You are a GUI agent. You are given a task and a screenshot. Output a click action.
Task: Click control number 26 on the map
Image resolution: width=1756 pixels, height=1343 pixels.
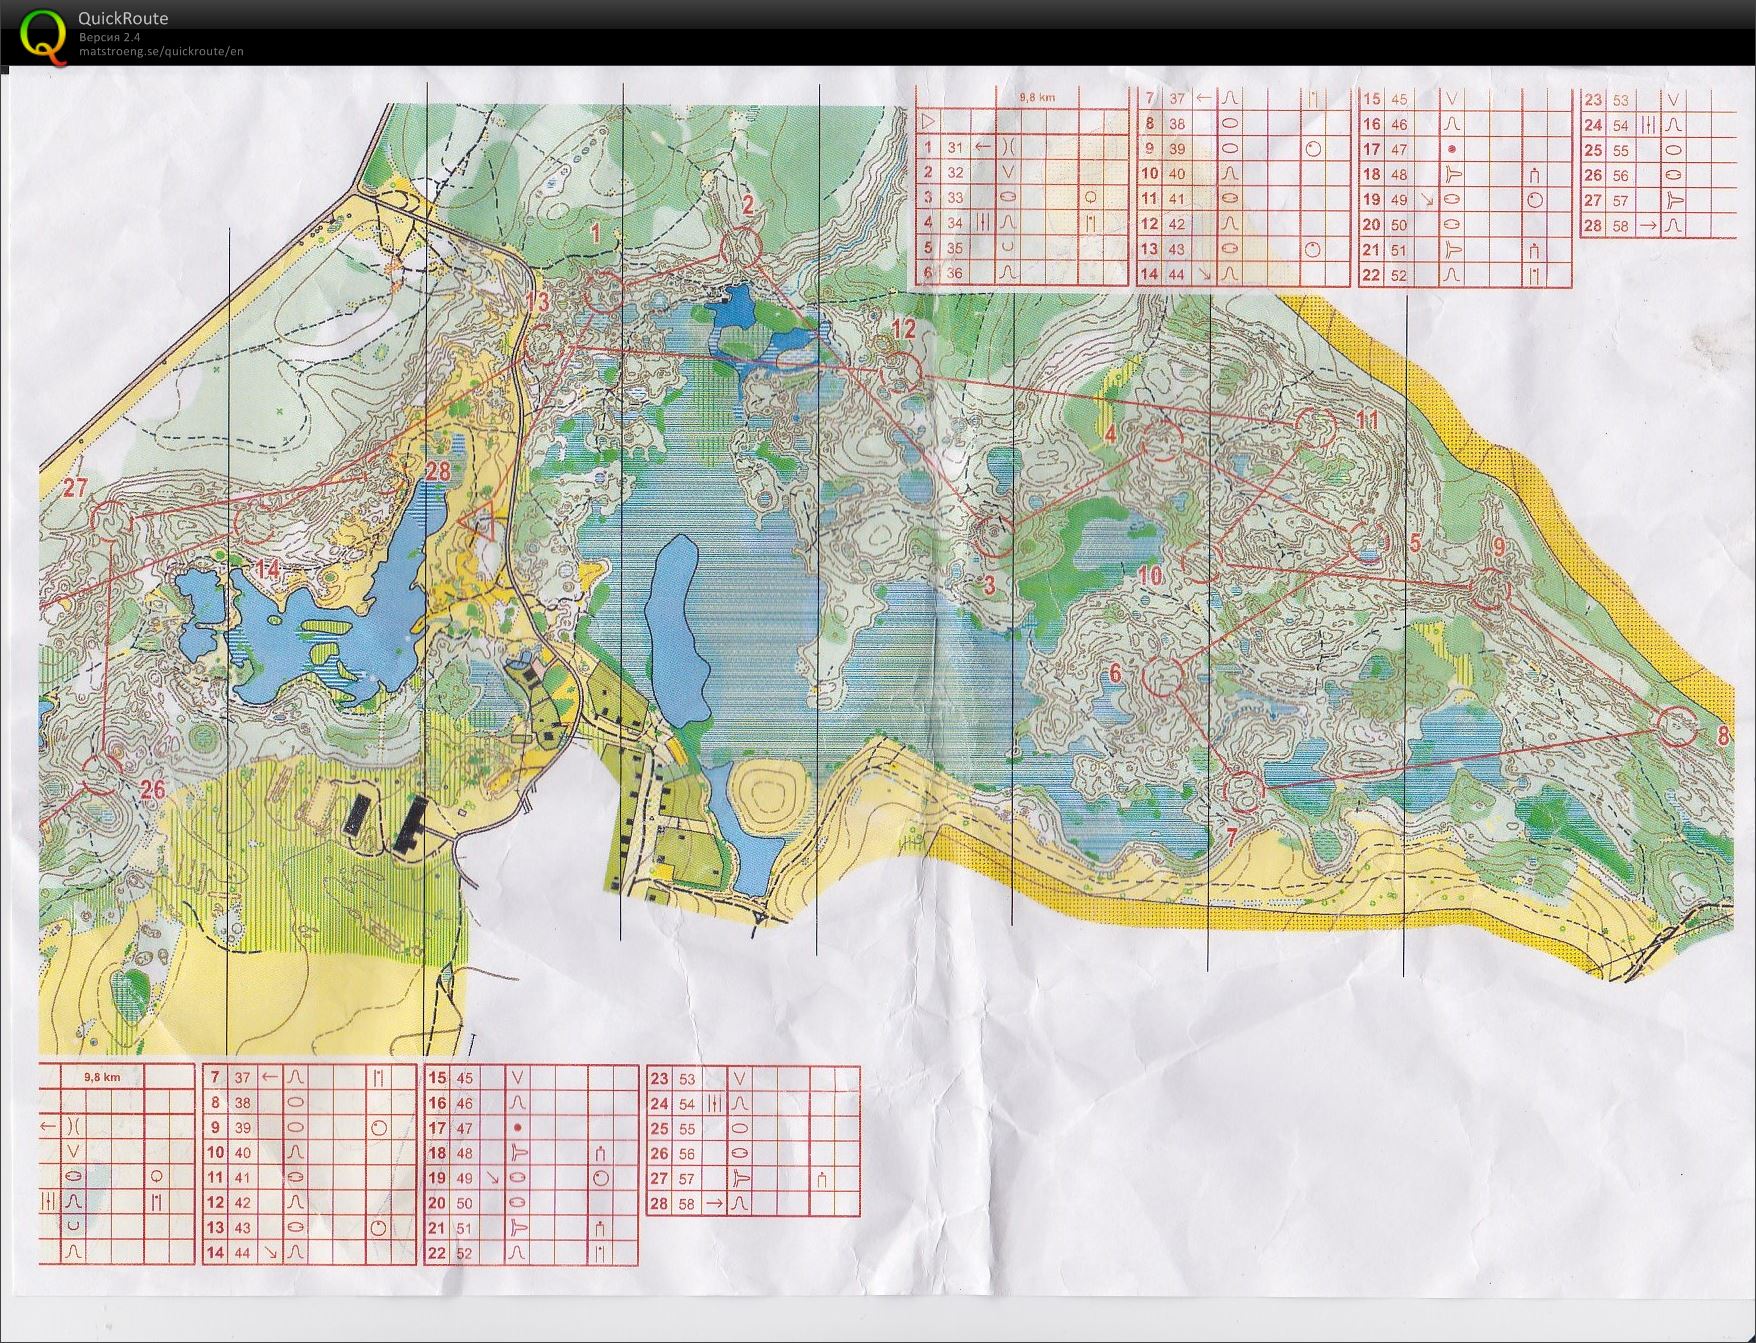click(x=152, y=790)
